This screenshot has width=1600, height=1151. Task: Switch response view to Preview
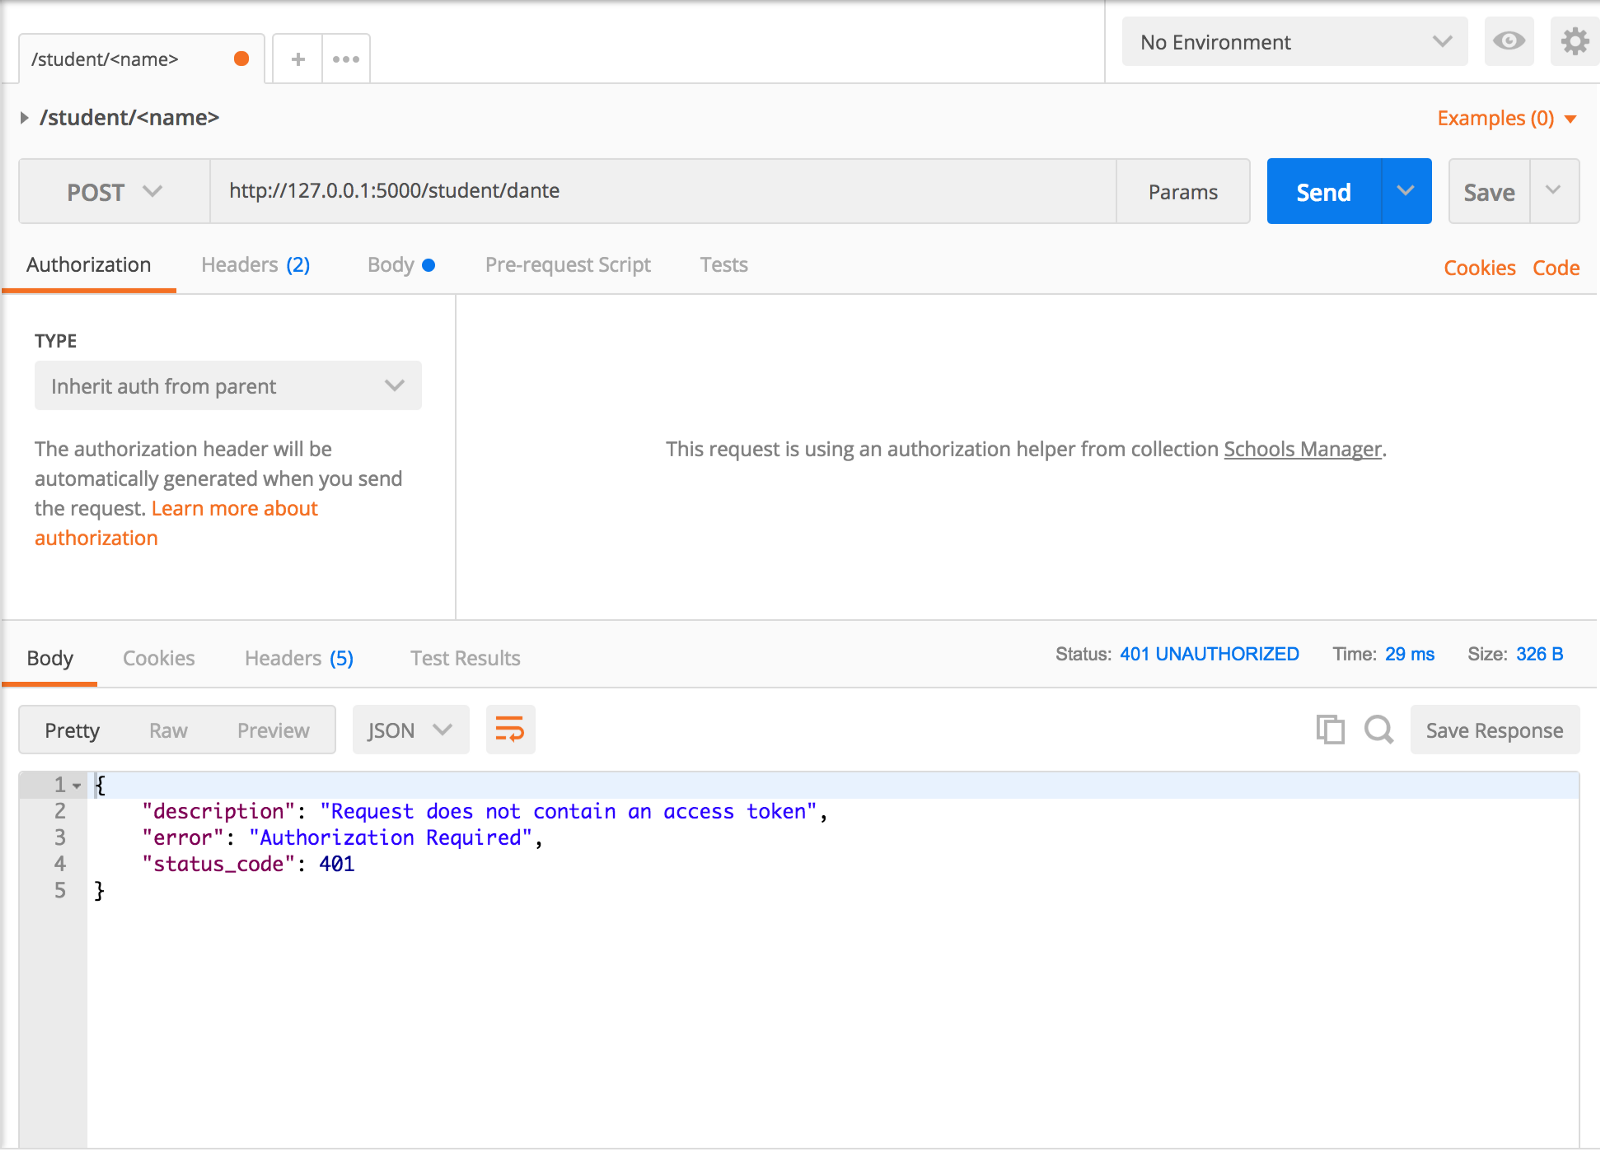(x=273, y=731)
